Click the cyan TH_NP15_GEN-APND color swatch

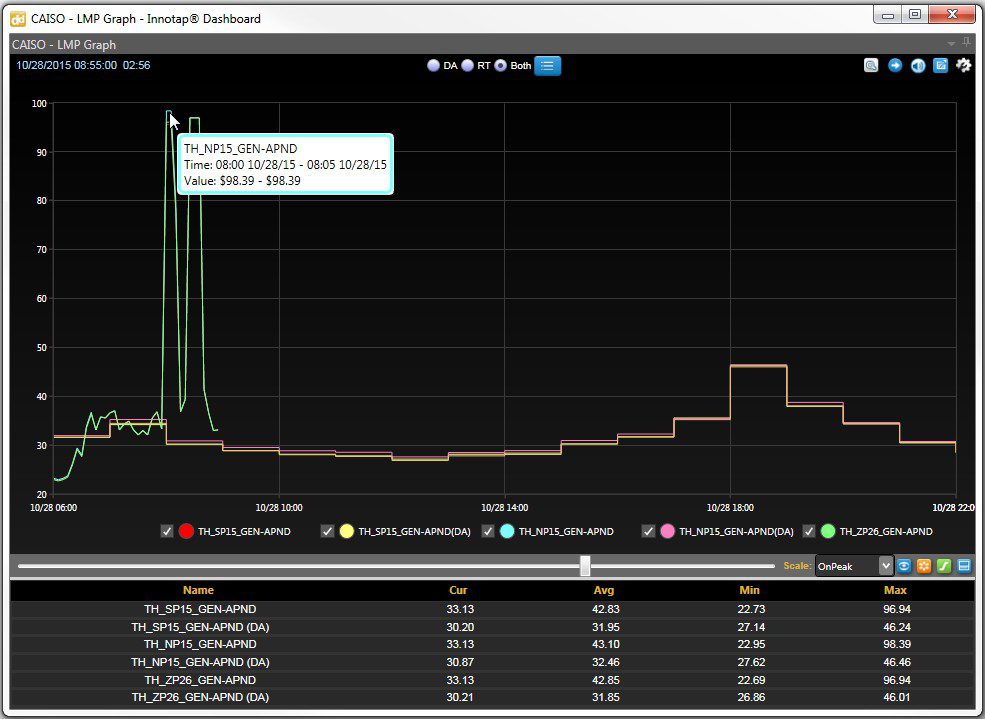[508, 531]
